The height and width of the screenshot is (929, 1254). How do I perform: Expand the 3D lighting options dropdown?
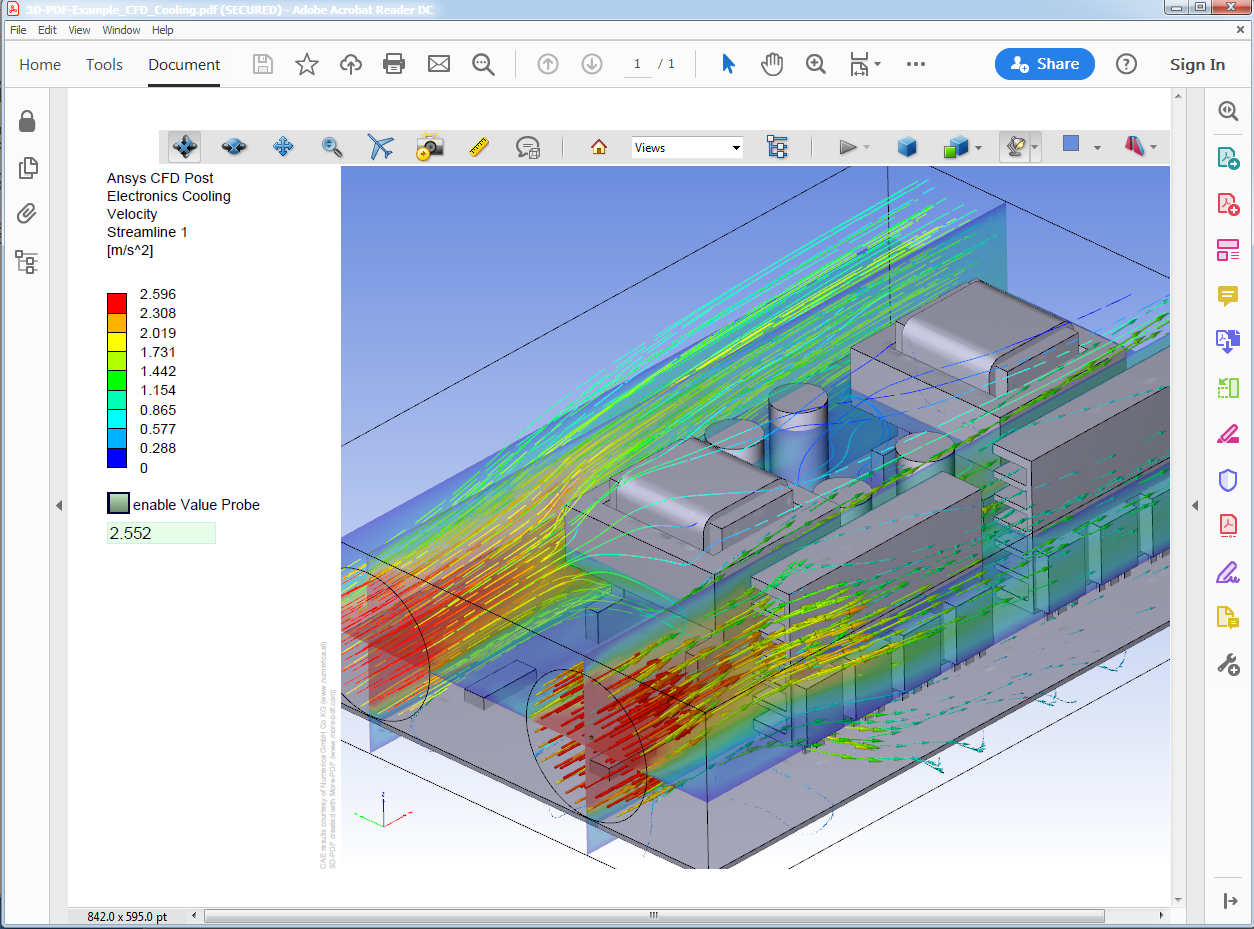(1035, 148)
